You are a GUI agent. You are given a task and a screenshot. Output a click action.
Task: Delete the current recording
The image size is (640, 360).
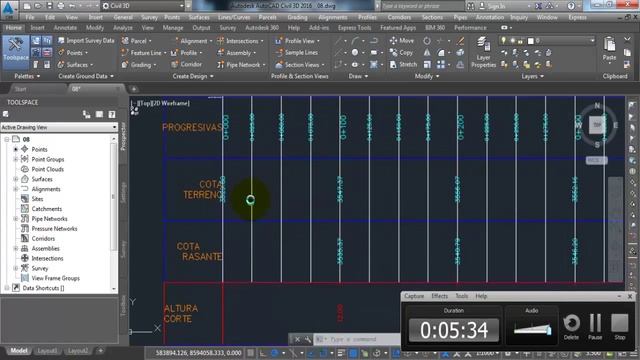click(571, 327)
